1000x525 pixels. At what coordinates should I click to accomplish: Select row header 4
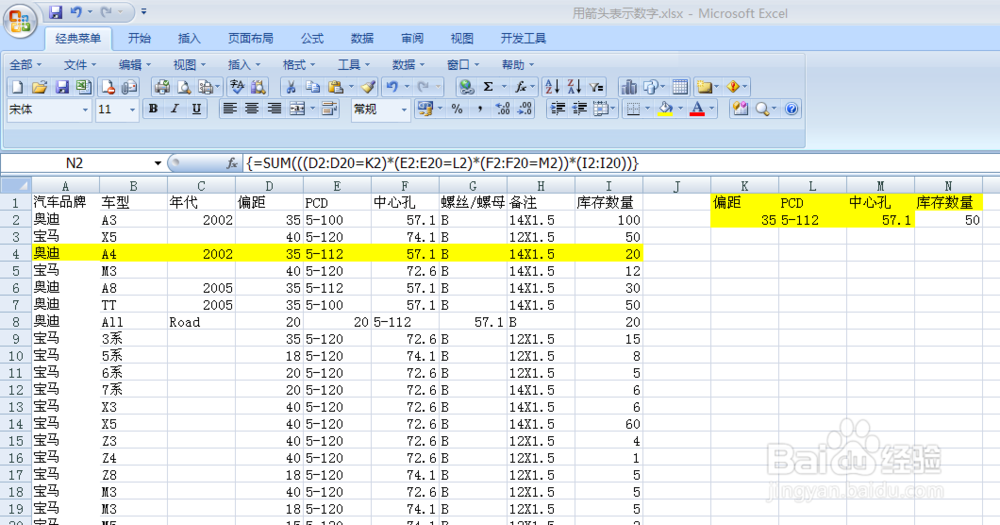point(16,254)
